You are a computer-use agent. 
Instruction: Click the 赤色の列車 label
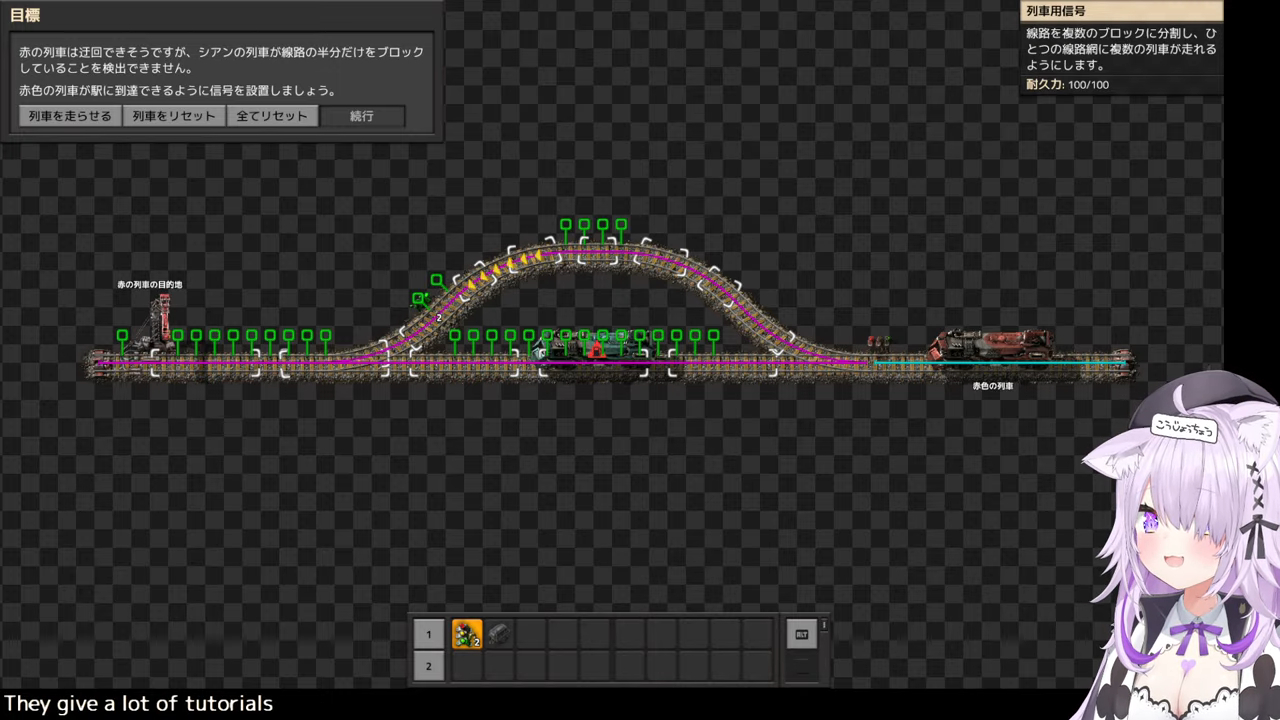[993, 385]
